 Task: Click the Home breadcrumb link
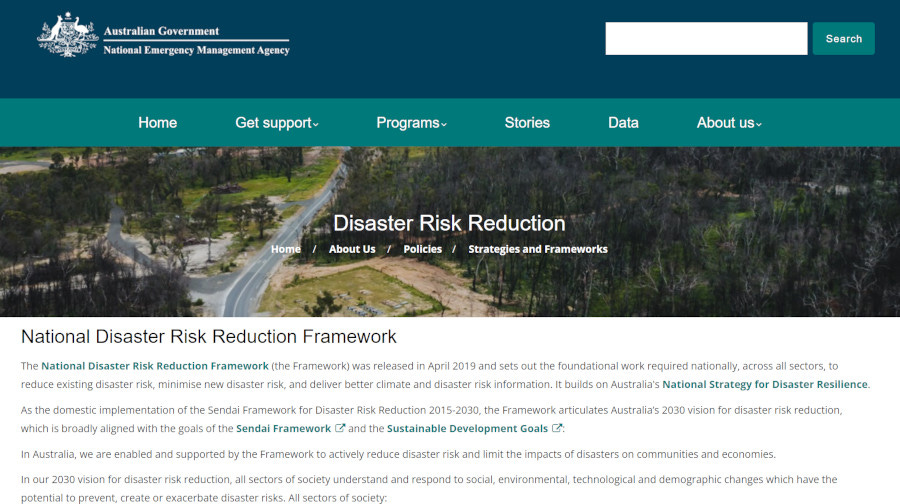point(286,249)
